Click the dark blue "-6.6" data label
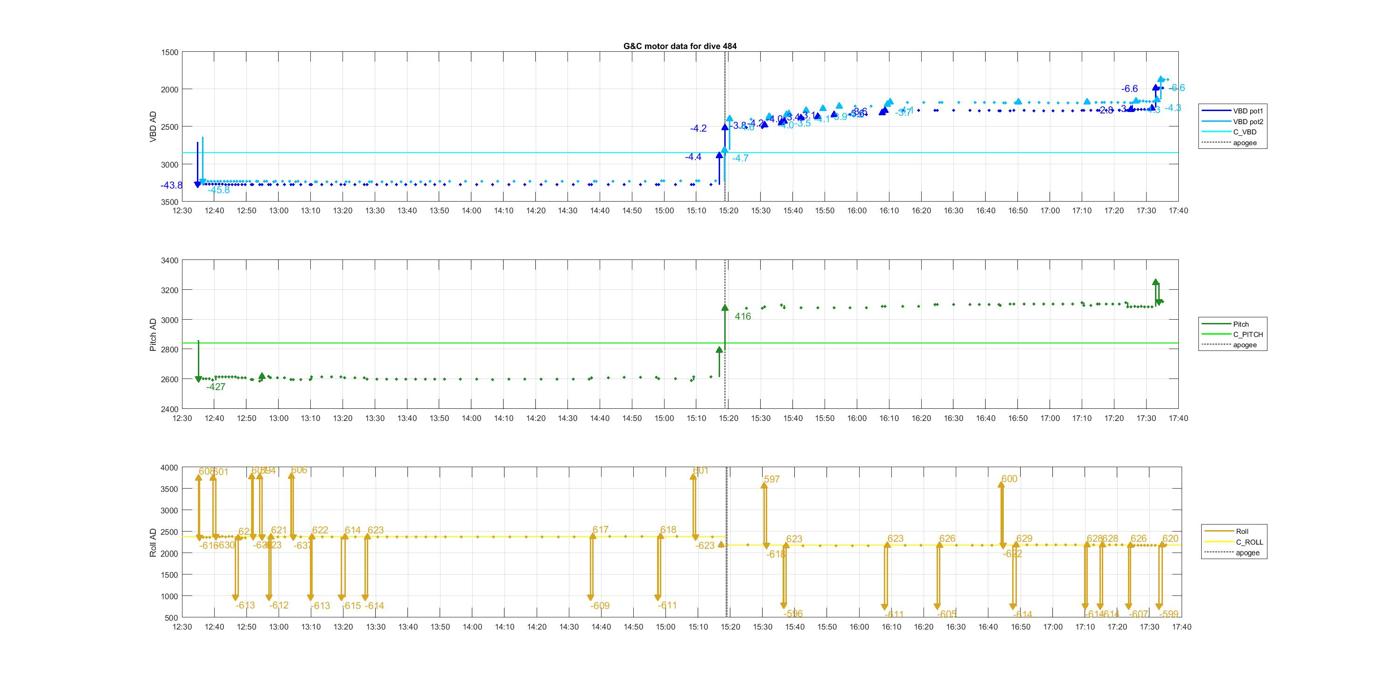The image size is (1400, 693). click(x=1129, y=89)
